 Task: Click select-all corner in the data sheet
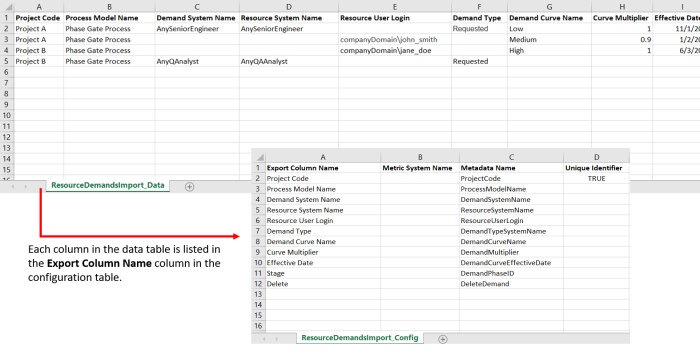coord(7,7)
